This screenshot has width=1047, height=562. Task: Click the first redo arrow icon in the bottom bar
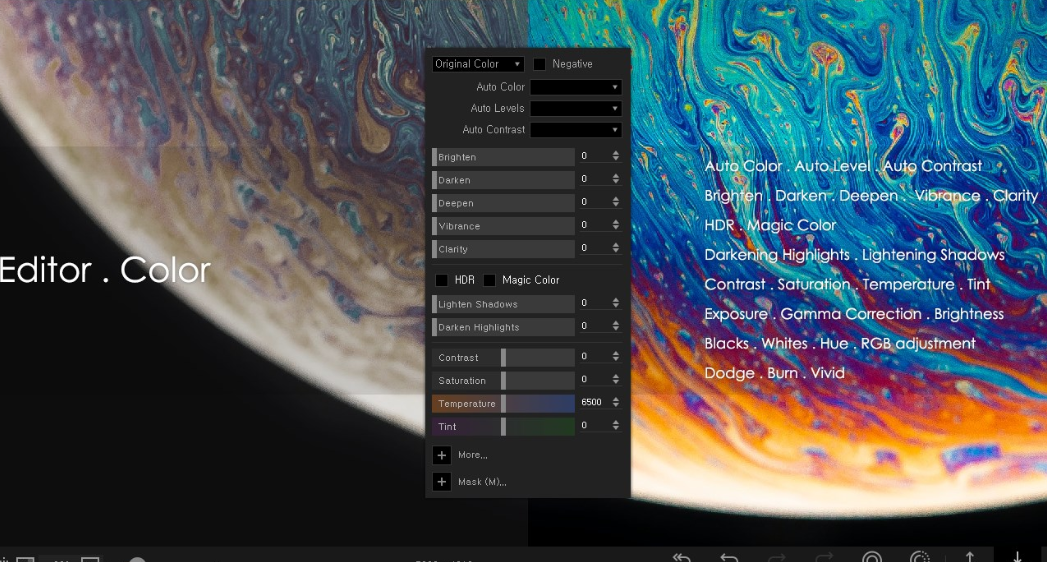(x=777, y=557)
